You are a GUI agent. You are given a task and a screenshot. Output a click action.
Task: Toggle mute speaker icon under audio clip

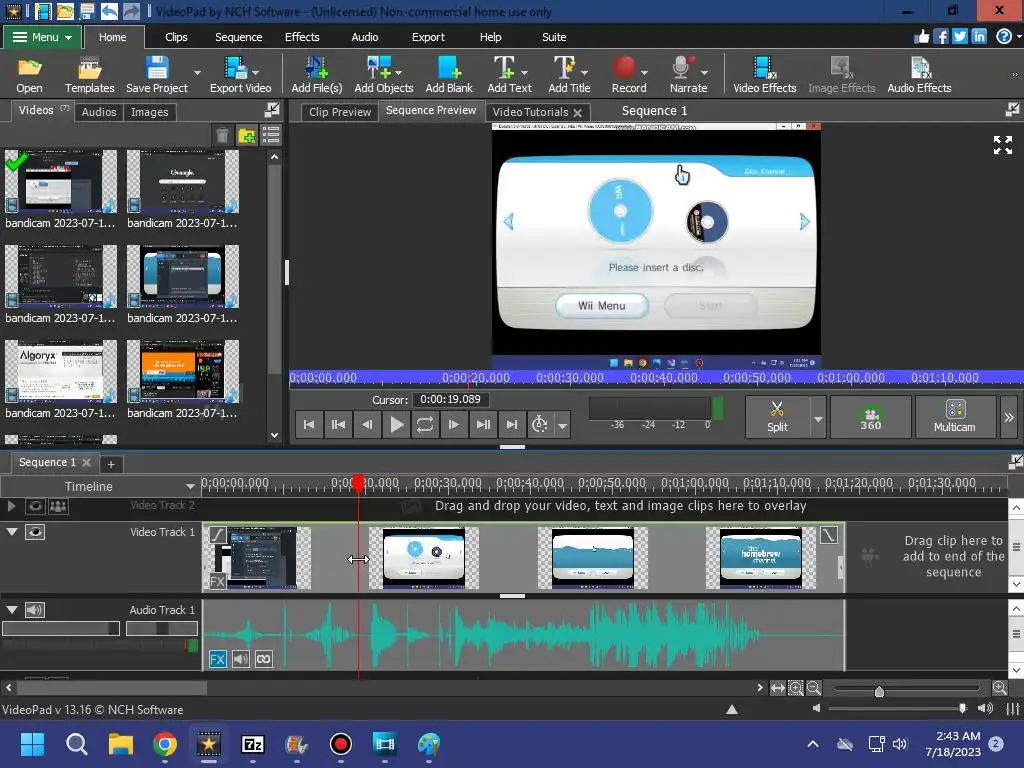coord(241,659)
